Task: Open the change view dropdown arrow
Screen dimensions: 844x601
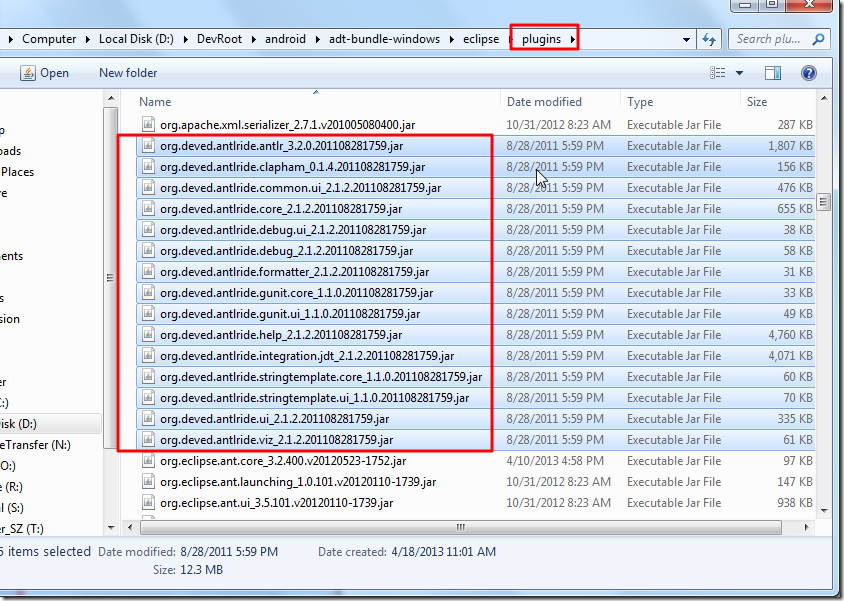Action: pyautogui.click(x=740, y=73)
